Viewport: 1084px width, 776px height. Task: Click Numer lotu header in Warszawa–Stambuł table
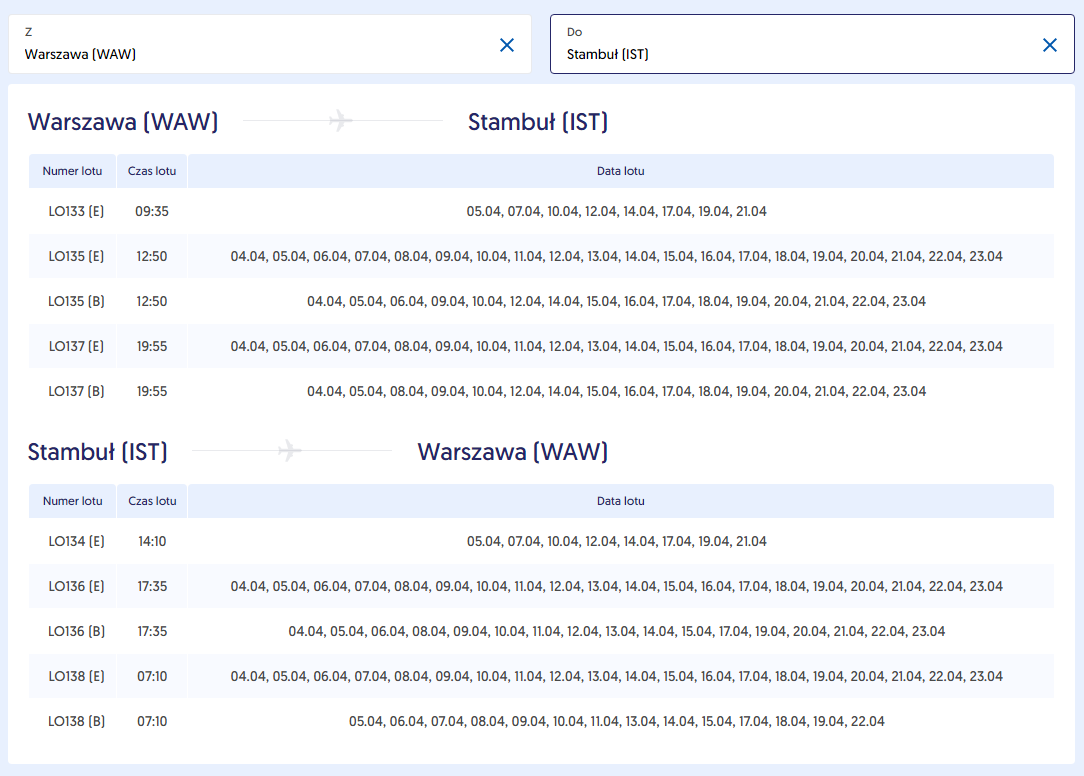click(73, 171)
